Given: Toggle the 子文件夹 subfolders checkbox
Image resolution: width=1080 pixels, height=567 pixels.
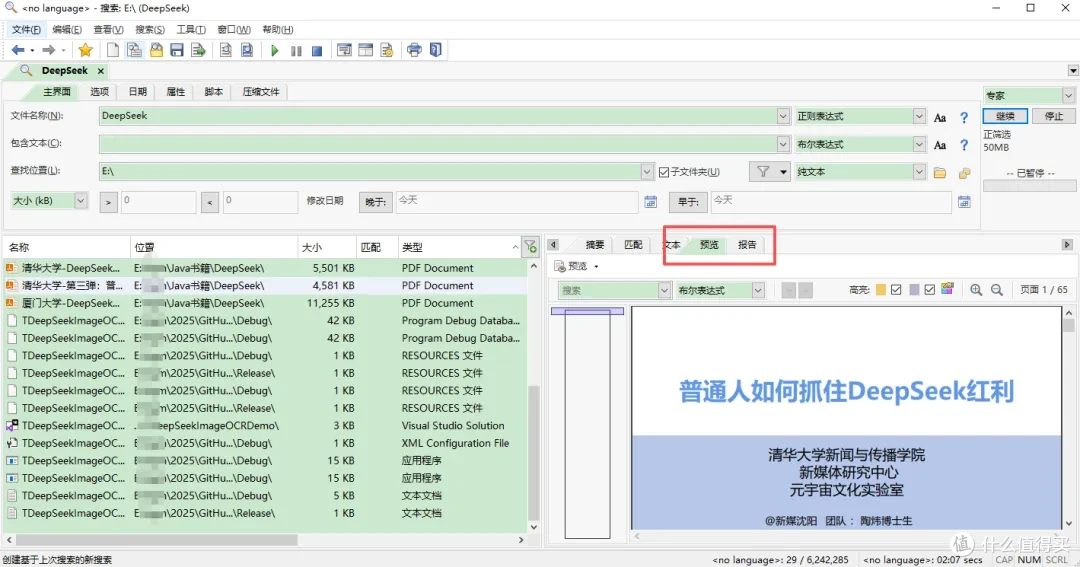Looking at the screenshot, I should coord(664,172).
